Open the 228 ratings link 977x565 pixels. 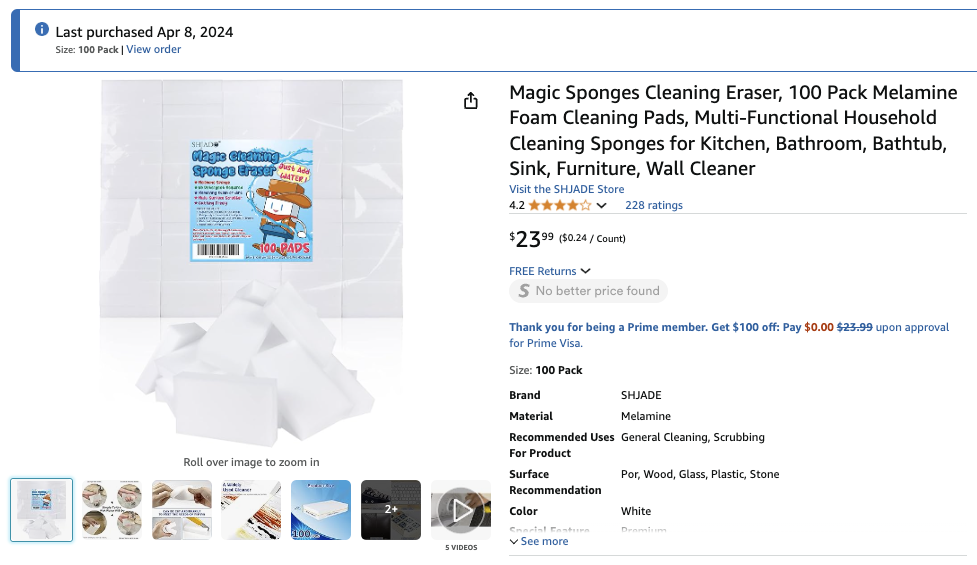[654, 205]
